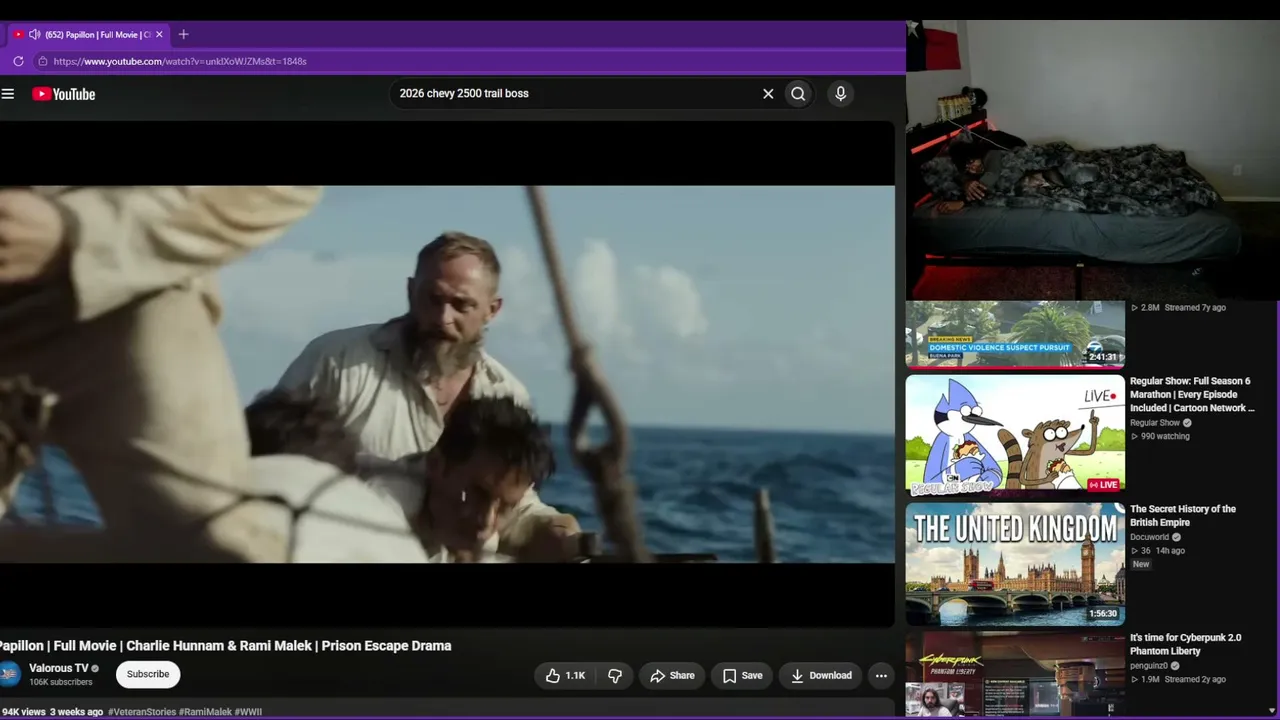Click the #WWII hashtag
Image resolution: width=1280 pixels, height=720 pixels.
[248, 712]
